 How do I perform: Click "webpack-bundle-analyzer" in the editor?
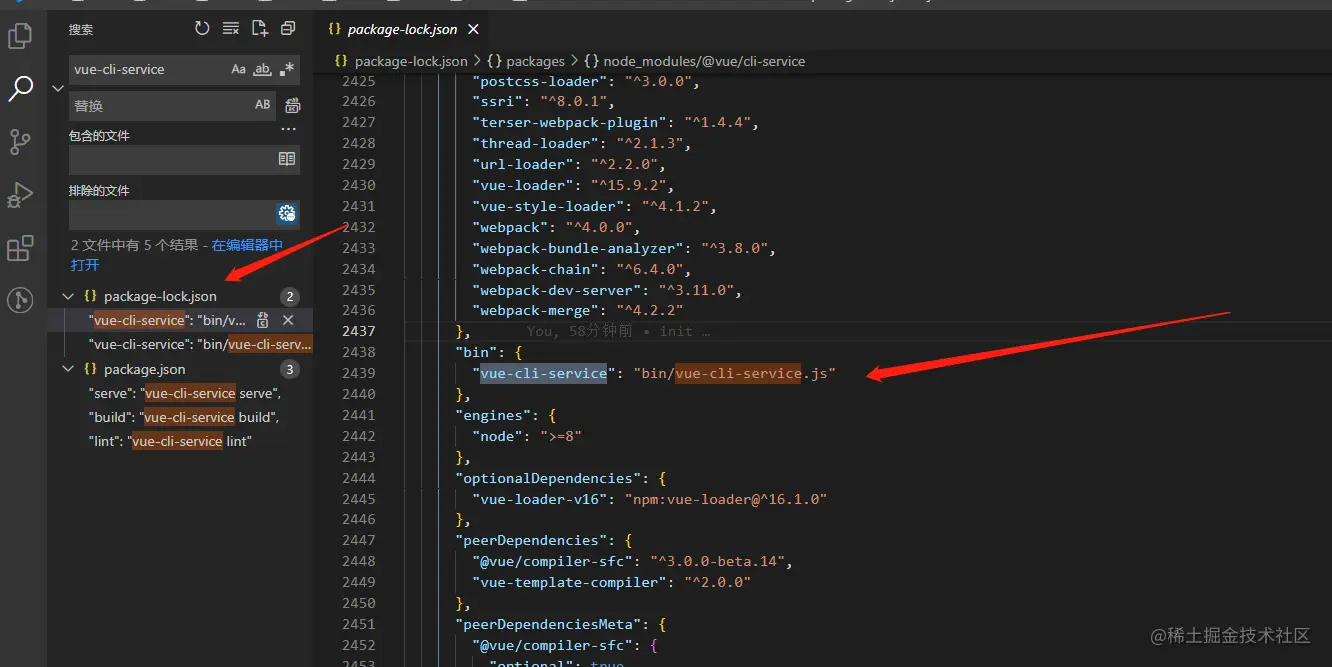tap(577, 248)
